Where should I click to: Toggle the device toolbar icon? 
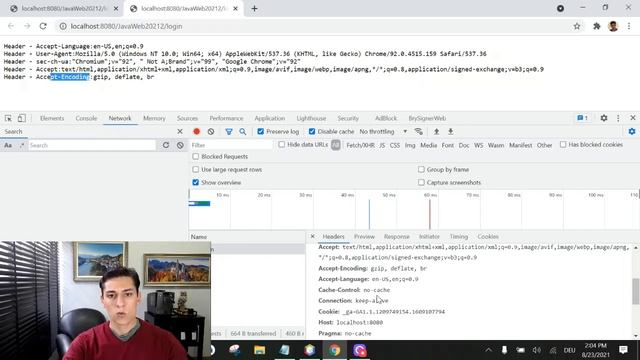pyautogui.click(x=22, y=118)
